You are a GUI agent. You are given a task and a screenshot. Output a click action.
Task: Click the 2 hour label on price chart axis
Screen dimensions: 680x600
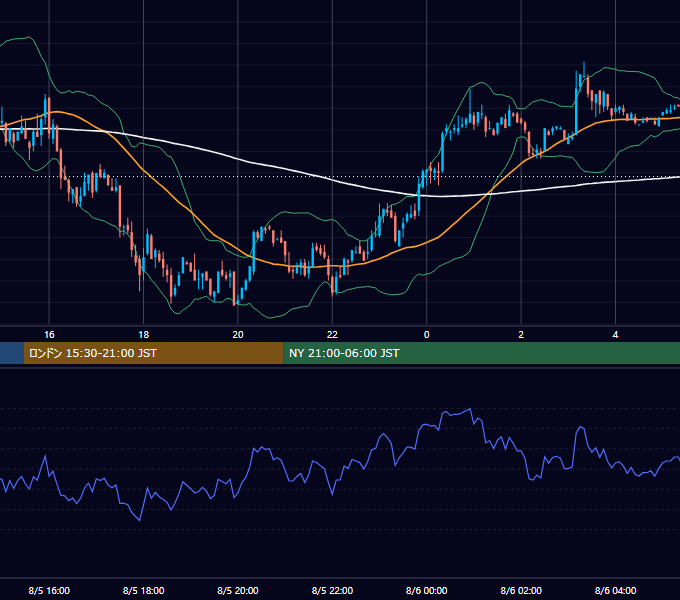[521, 335]
